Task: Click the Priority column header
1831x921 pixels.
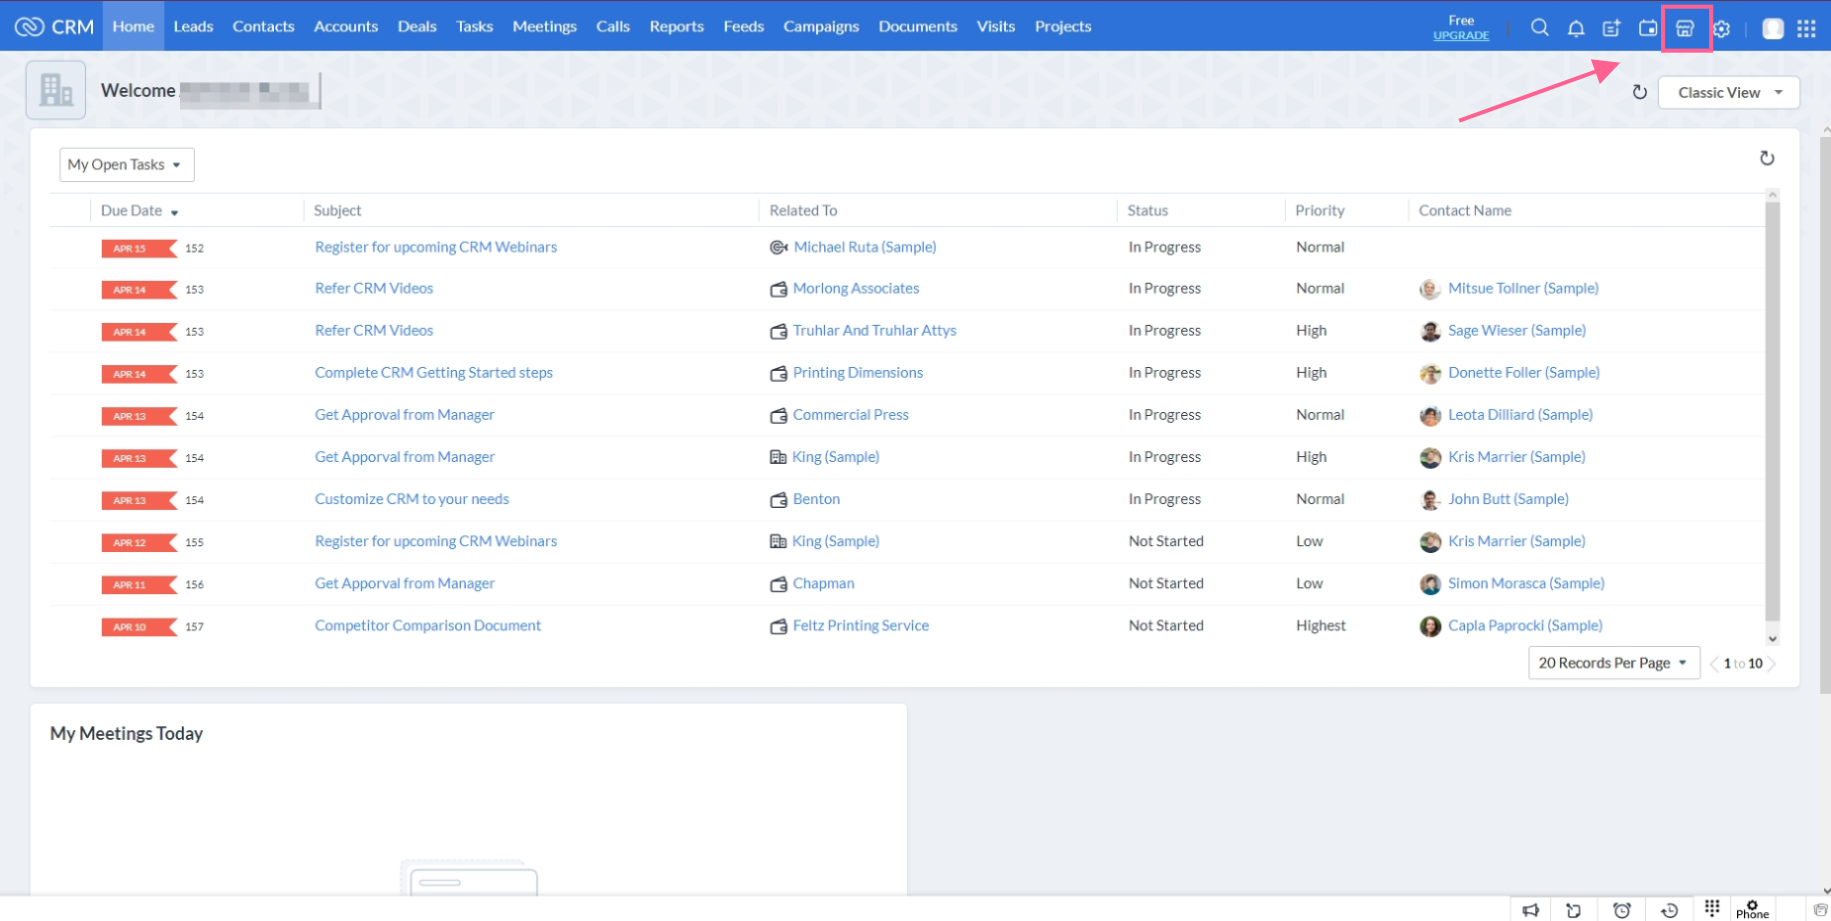Action: click(x=1320, y=210)
